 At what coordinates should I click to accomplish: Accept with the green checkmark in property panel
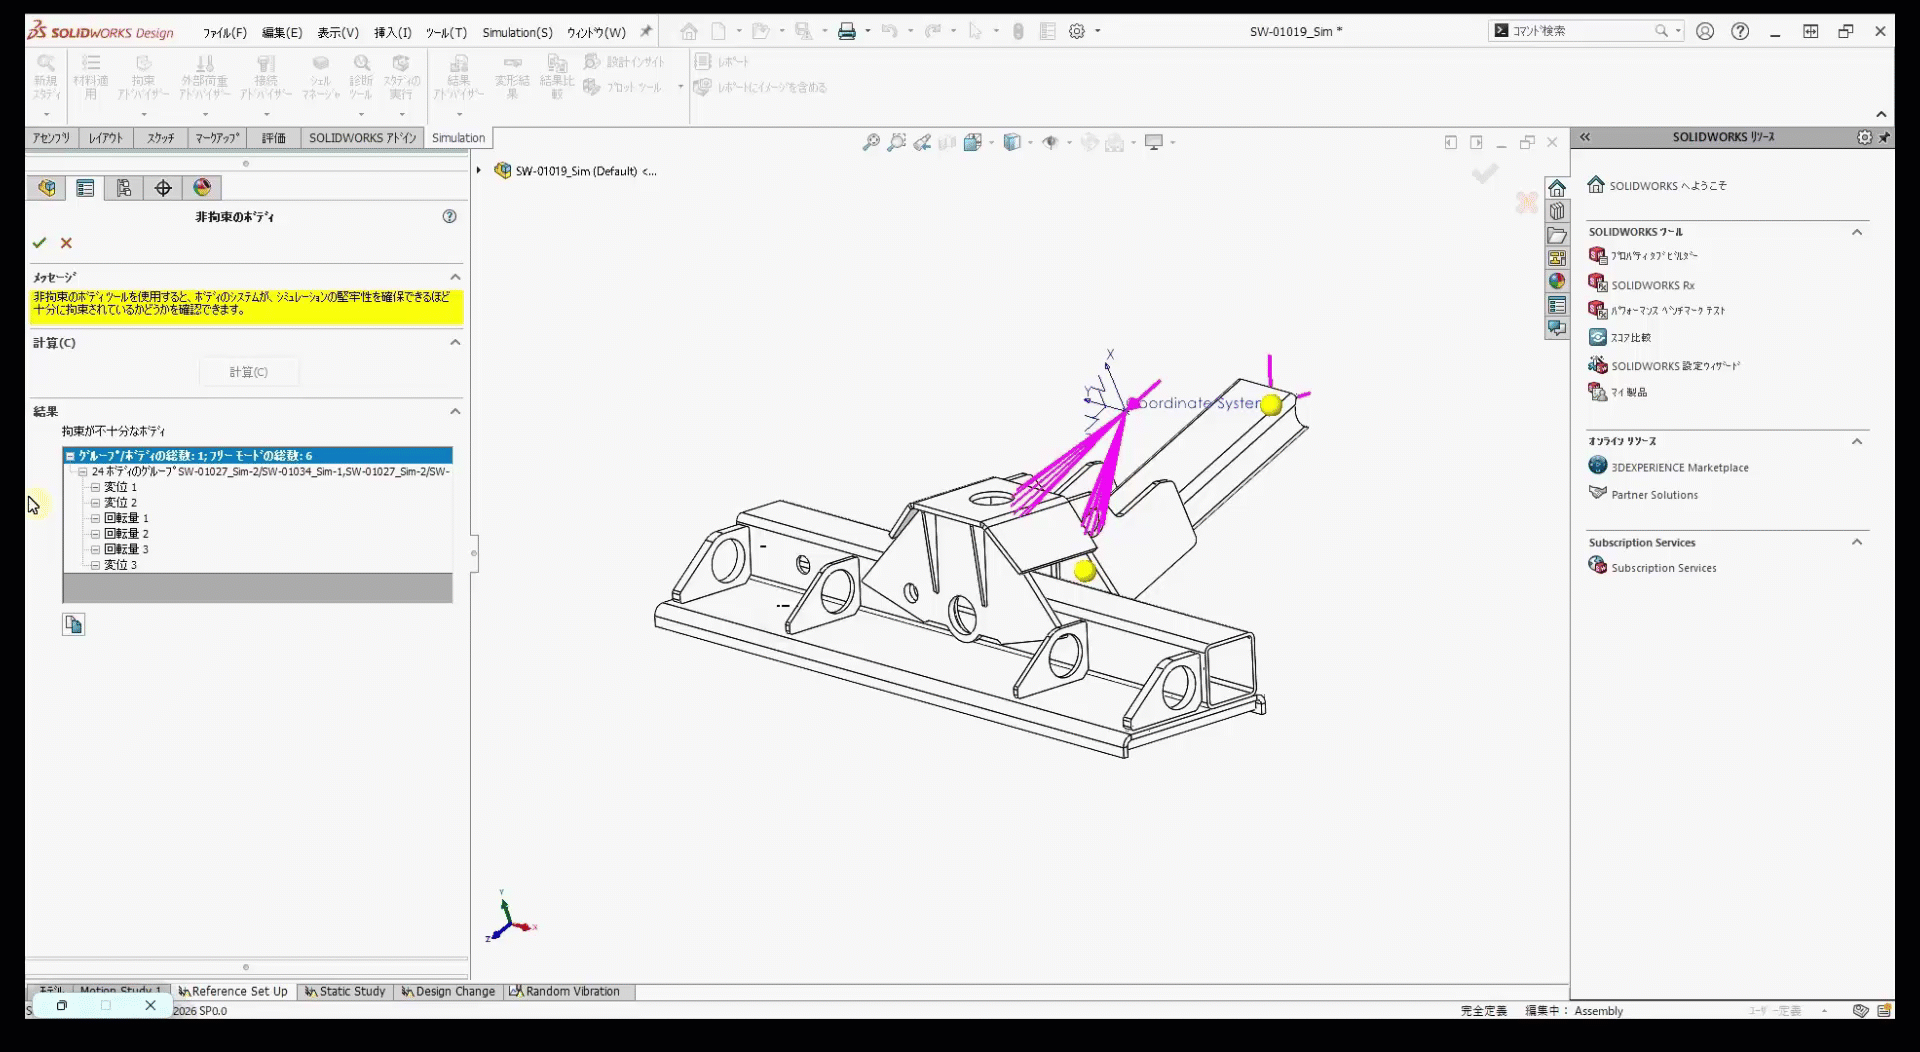click(39, 243)
